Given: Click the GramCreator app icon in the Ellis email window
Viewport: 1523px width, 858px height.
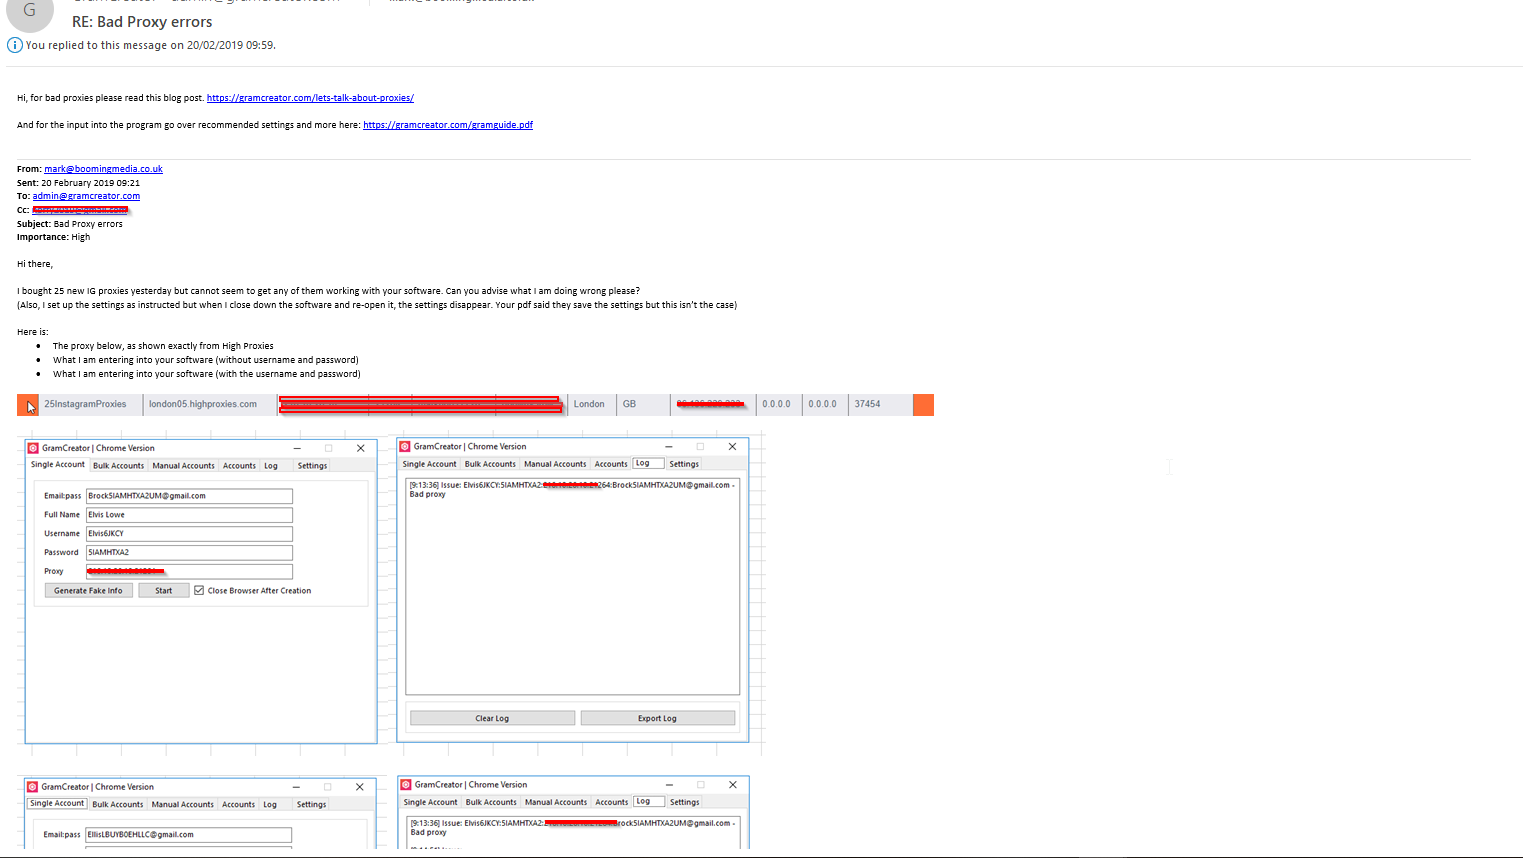Looking at the screenshot, I should [x=32, y=787].
